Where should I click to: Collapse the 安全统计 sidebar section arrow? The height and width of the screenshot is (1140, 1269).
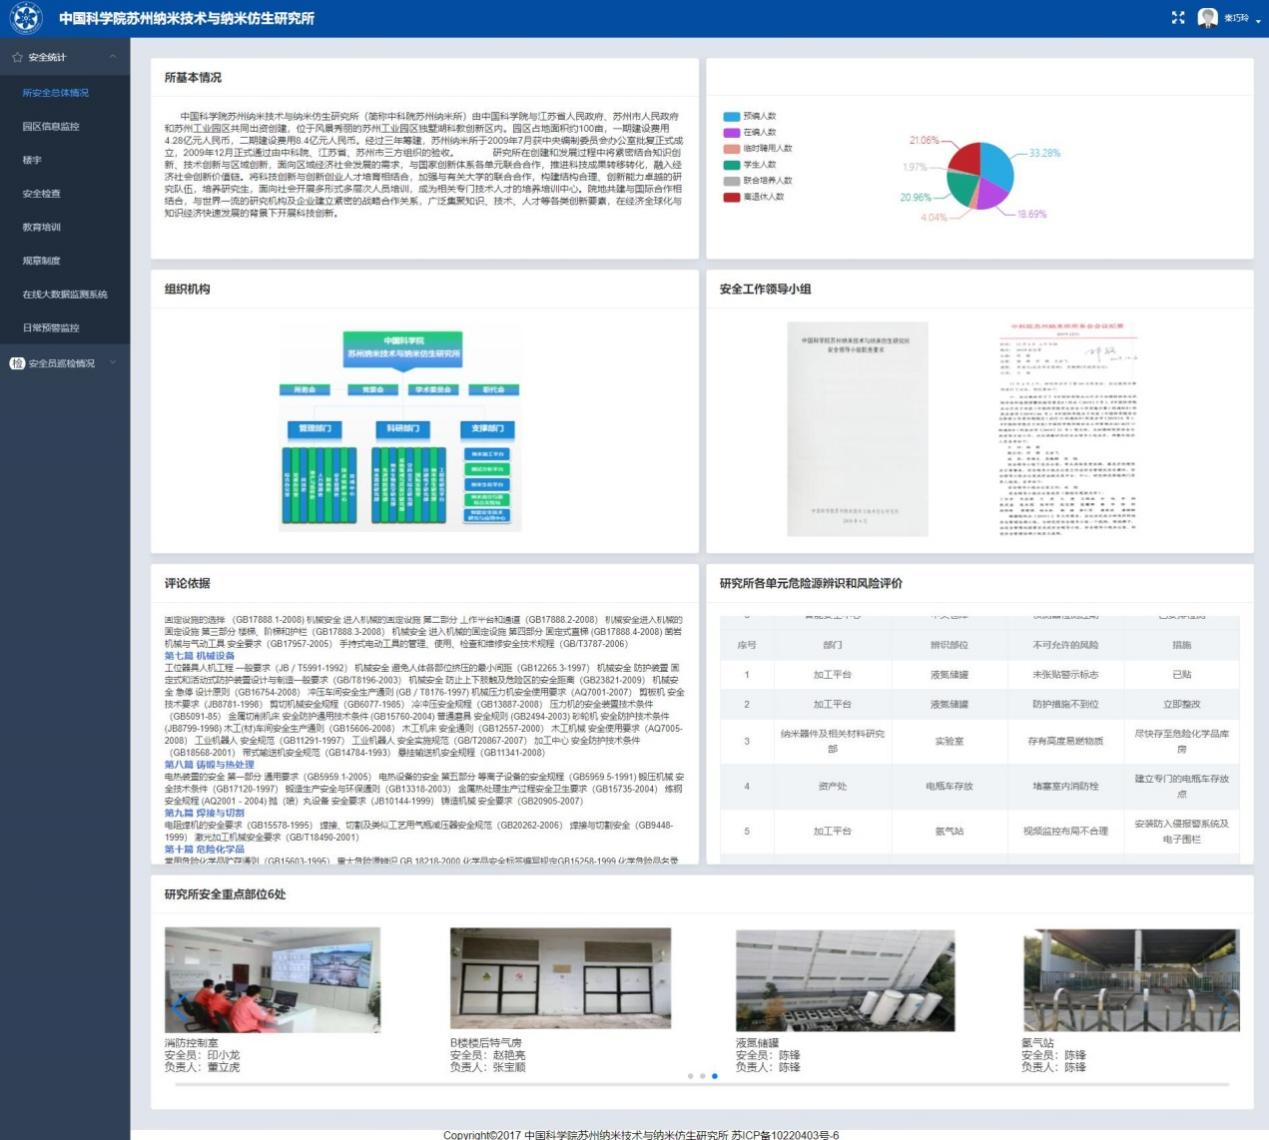(113, 57)
